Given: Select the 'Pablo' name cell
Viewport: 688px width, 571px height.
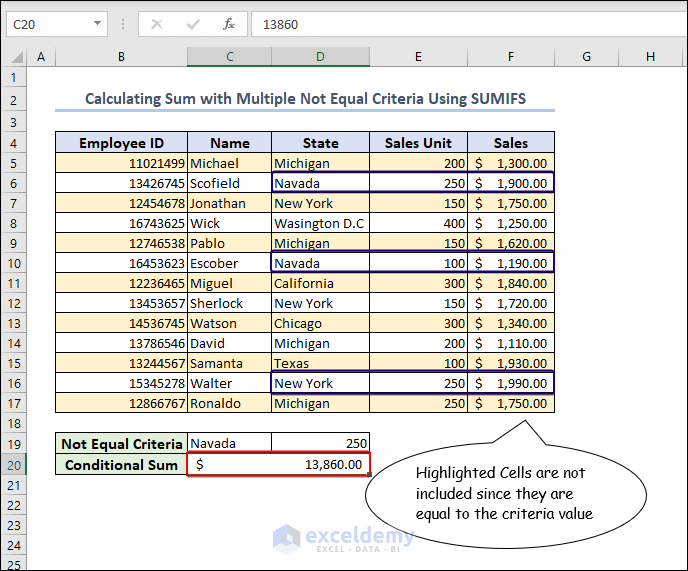Looking at the screenshot, I should (x=229, y=244).
